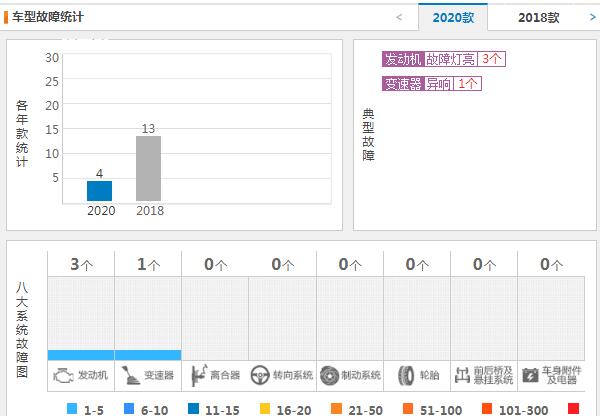Click the 轮胎 tire icon
This screenshot has height=416, width=600.
pyautogui.click(x=406, y=375)
